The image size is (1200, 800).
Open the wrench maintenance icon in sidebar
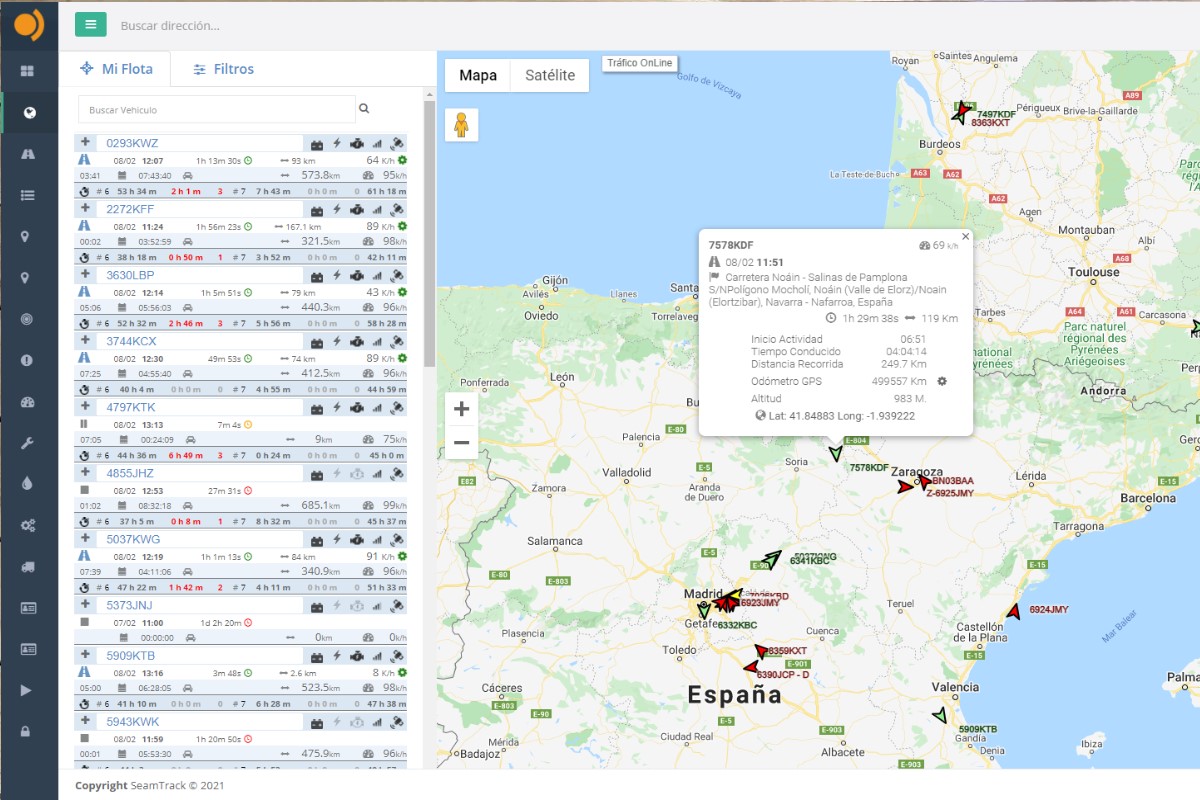(28, 443)
